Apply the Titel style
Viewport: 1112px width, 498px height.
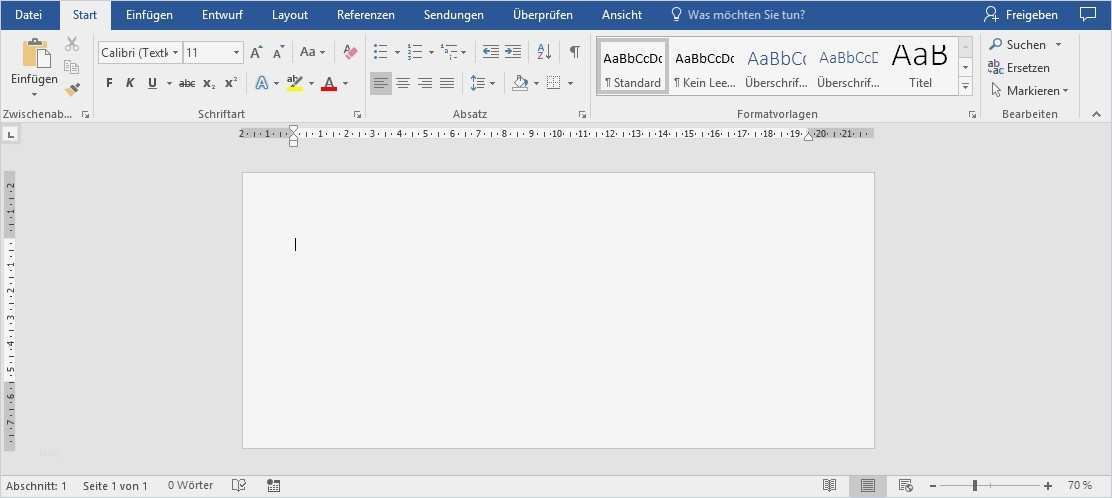click(920, 67)
